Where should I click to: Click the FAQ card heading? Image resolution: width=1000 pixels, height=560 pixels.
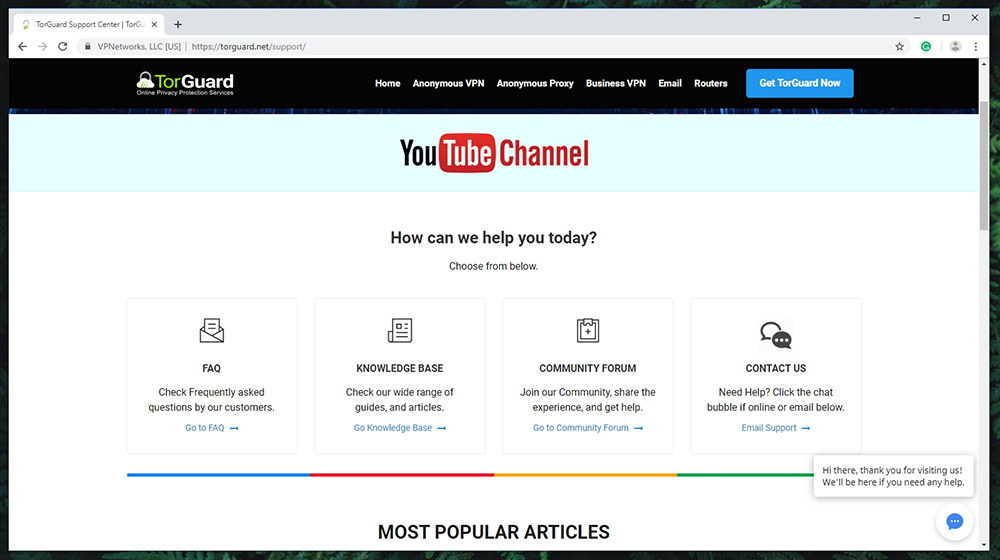212,368
